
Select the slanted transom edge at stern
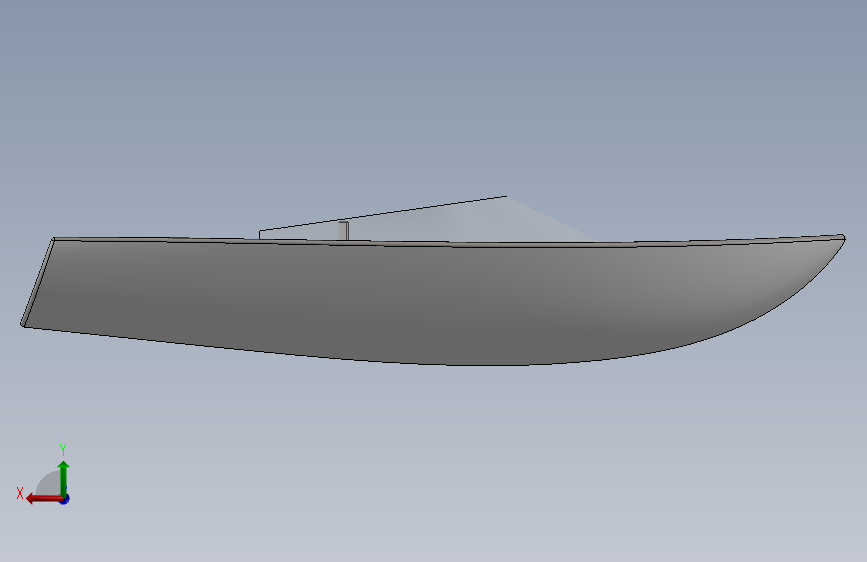click(x=38, y=282)
